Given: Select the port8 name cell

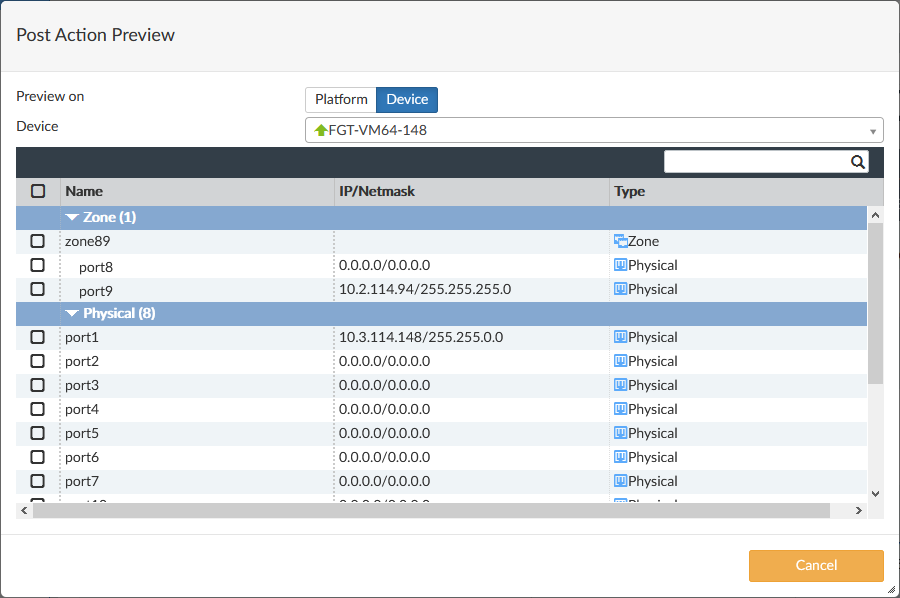Looking at the screenshot, I should coord(197,266).
